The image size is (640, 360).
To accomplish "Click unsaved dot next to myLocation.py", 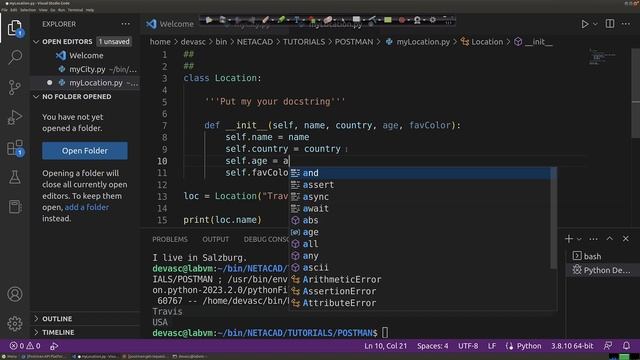I will [x=49, y=83].
